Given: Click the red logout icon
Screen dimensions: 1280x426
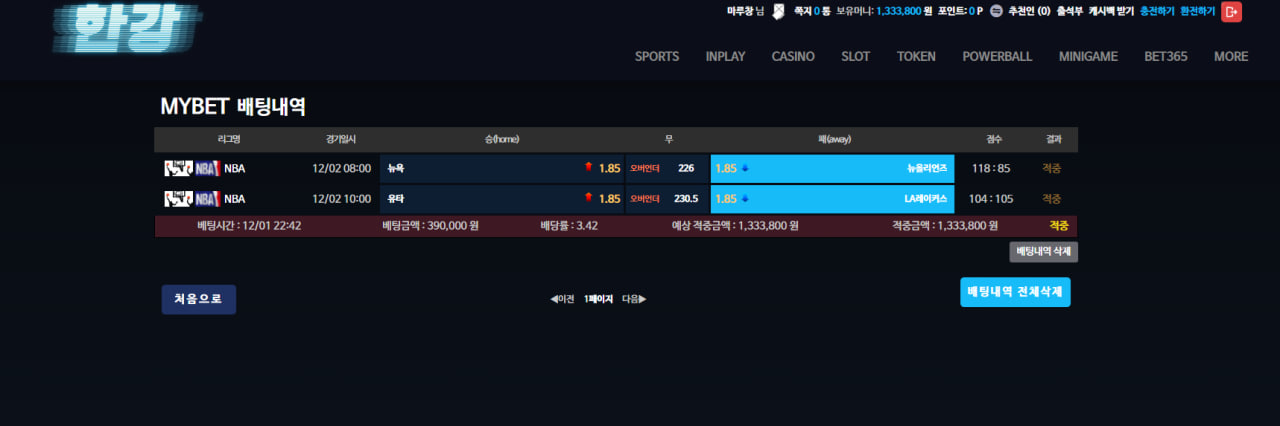Looking at the screenshot, I should [1232, 11].
